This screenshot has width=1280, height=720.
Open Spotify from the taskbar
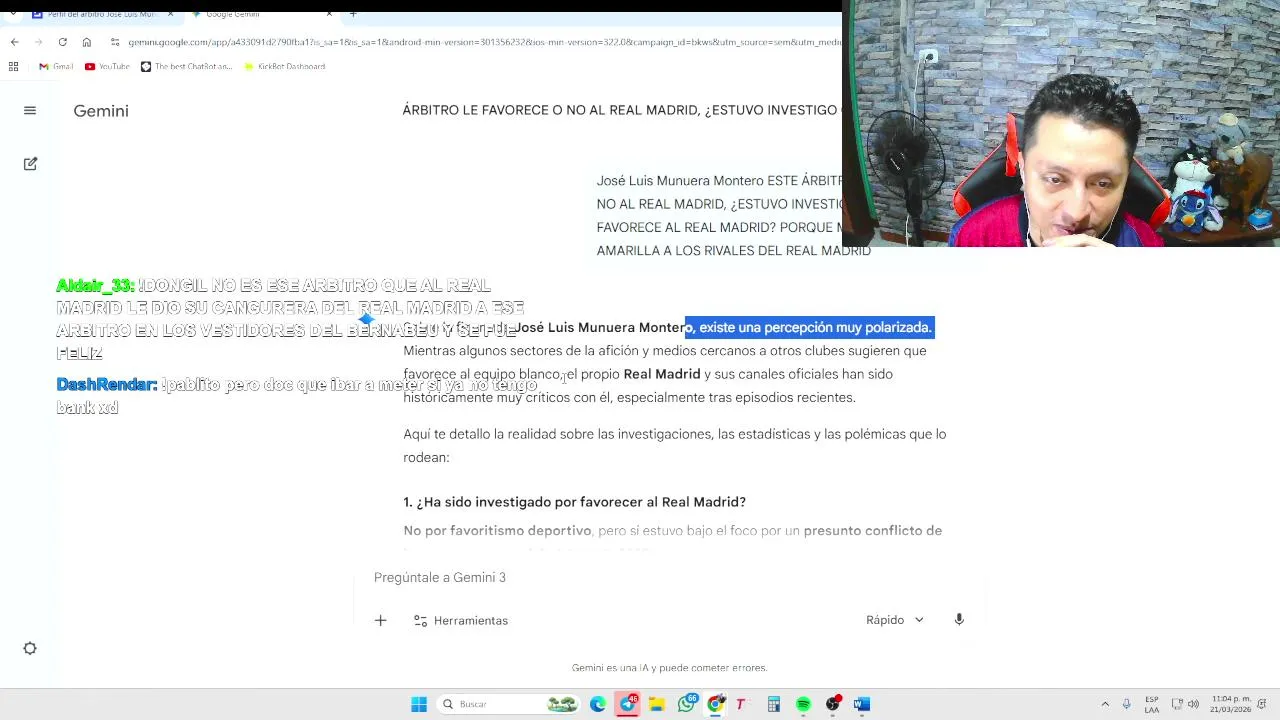tap(803, 704)
